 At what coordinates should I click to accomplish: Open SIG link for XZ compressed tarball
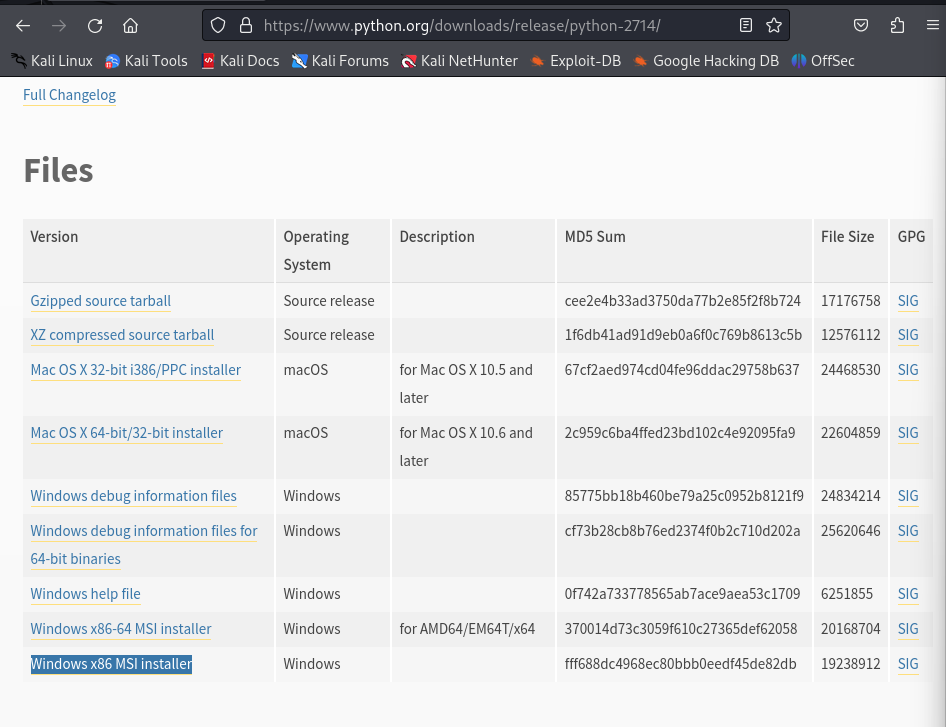pos(907,335)
